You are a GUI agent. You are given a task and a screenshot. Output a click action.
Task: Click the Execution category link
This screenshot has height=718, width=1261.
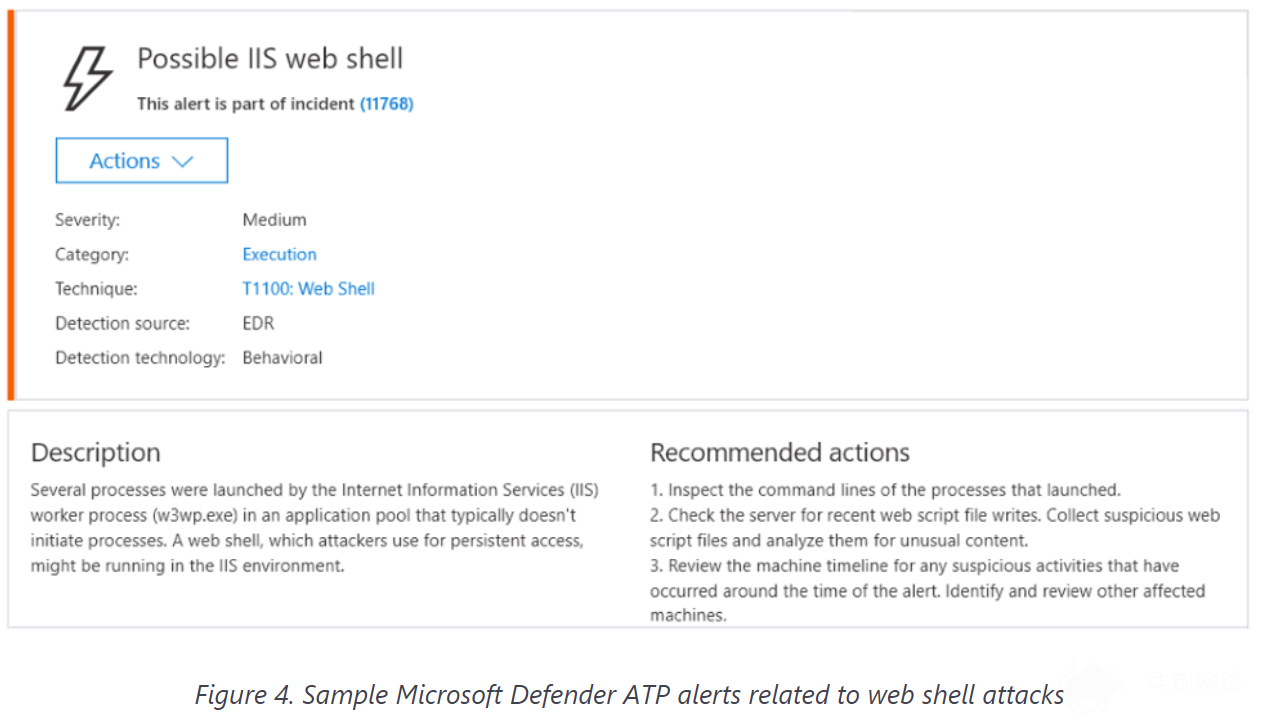coord(279,254)
